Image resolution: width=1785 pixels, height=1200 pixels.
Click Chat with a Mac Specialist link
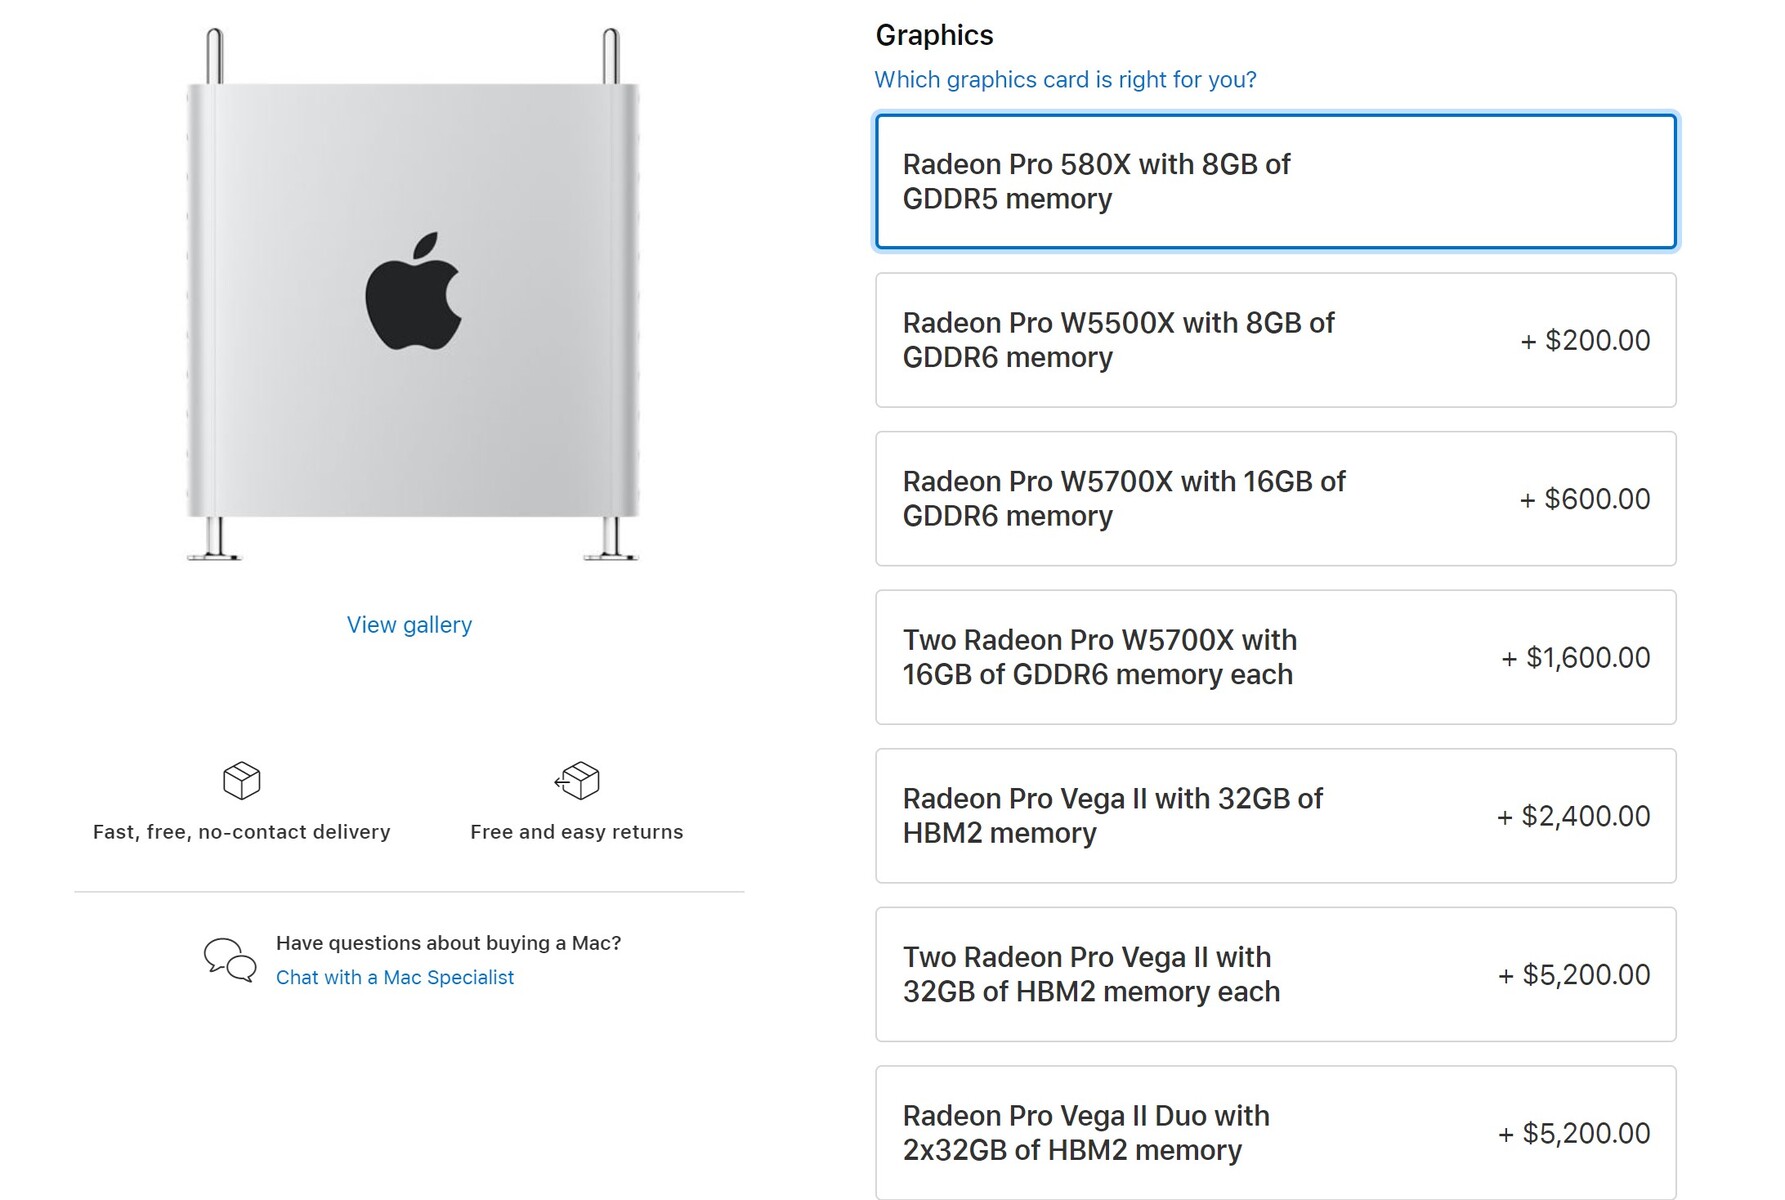[x=395, y=977]
